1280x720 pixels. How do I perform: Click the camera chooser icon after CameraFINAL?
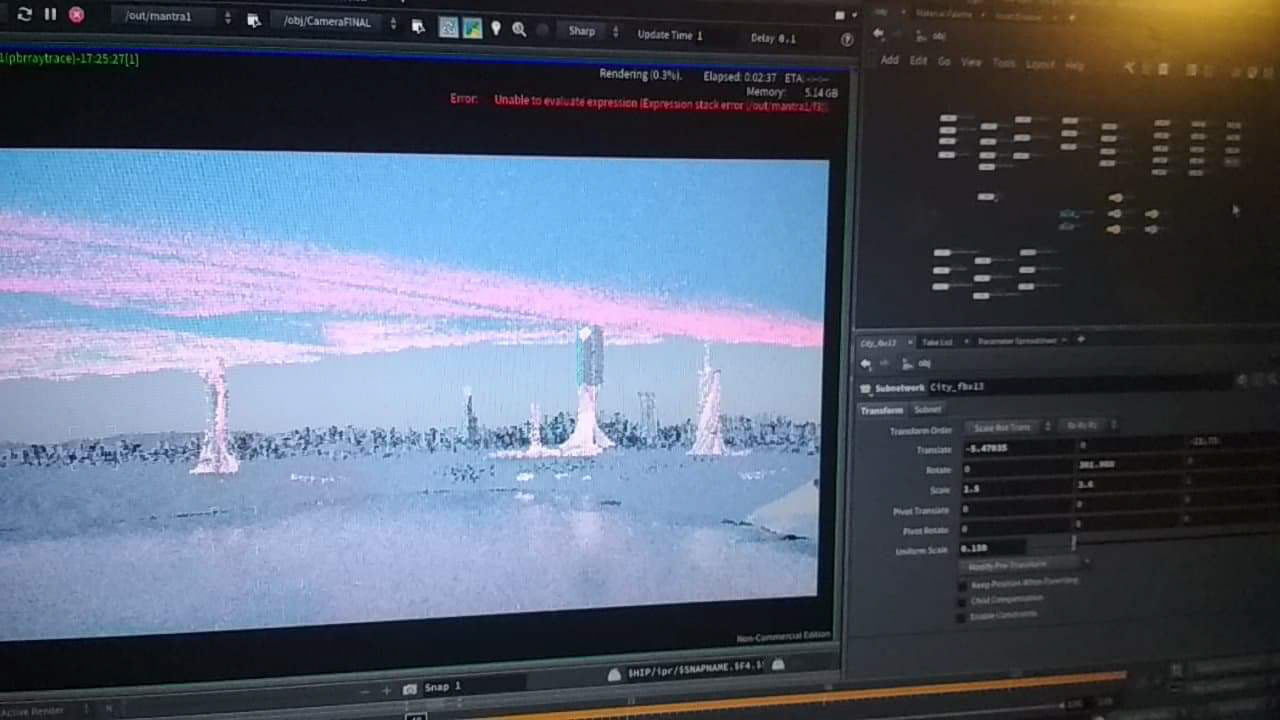click(x=418, y=26)
